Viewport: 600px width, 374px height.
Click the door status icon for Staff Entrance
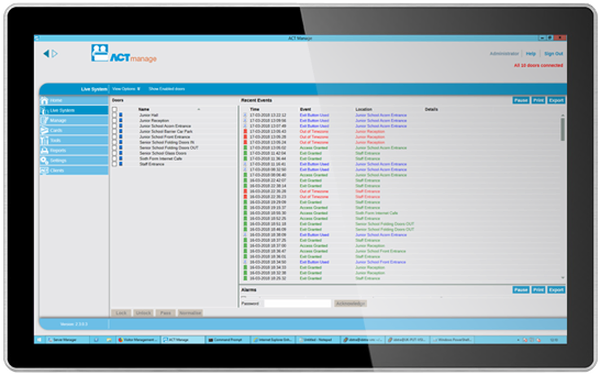pyautogui.click(x=121, y=164)
